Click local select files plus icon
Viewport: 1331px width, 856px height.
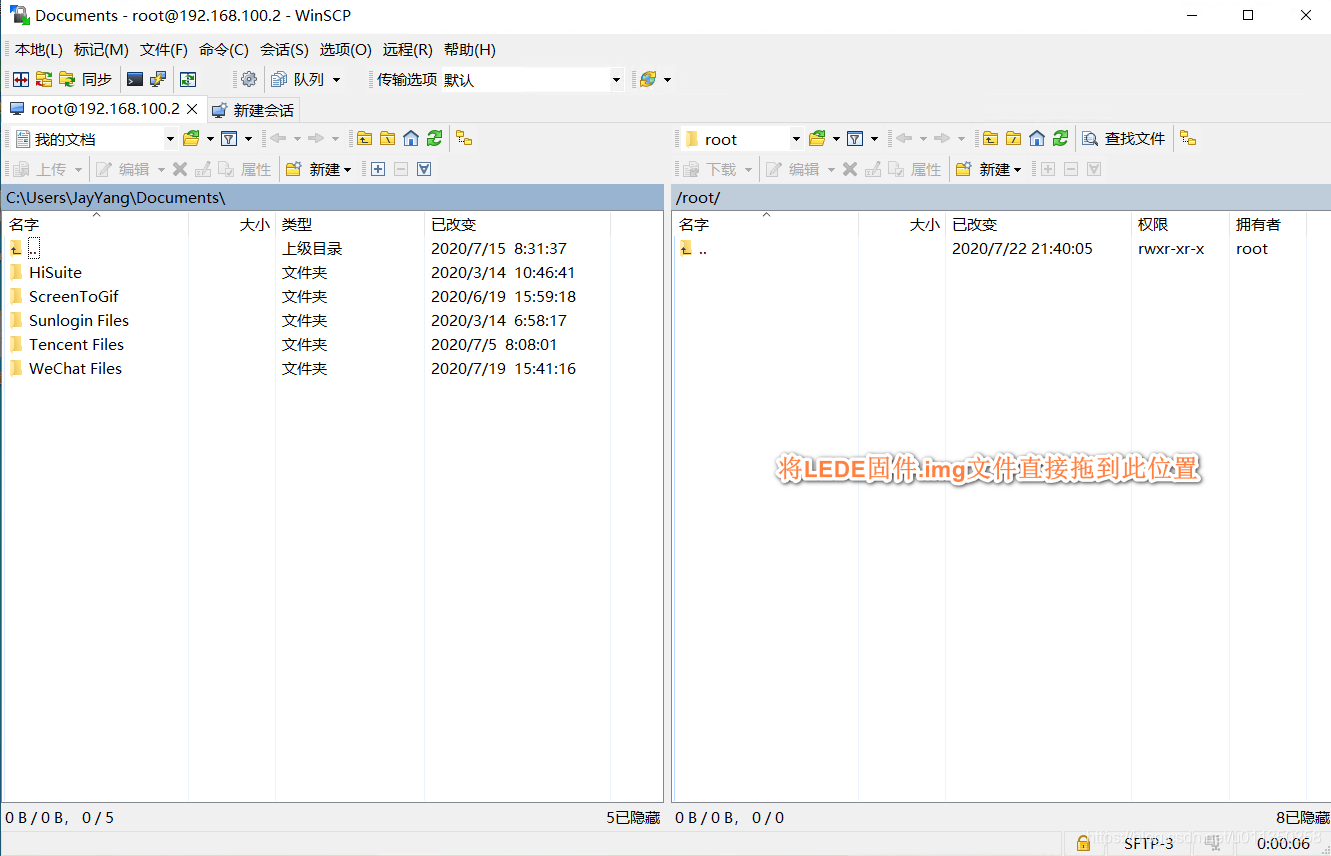378,169
